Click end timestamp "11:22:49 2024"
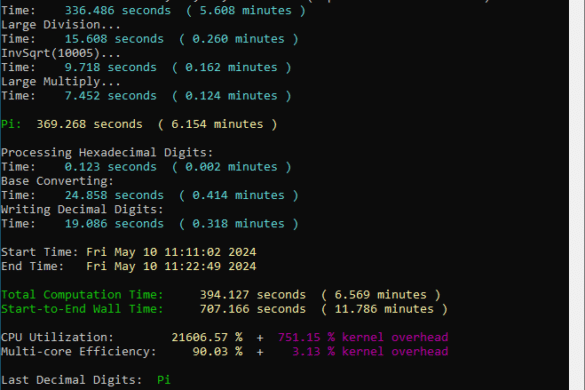The width and height of the screenshot is (585, 390). point(210,266)
